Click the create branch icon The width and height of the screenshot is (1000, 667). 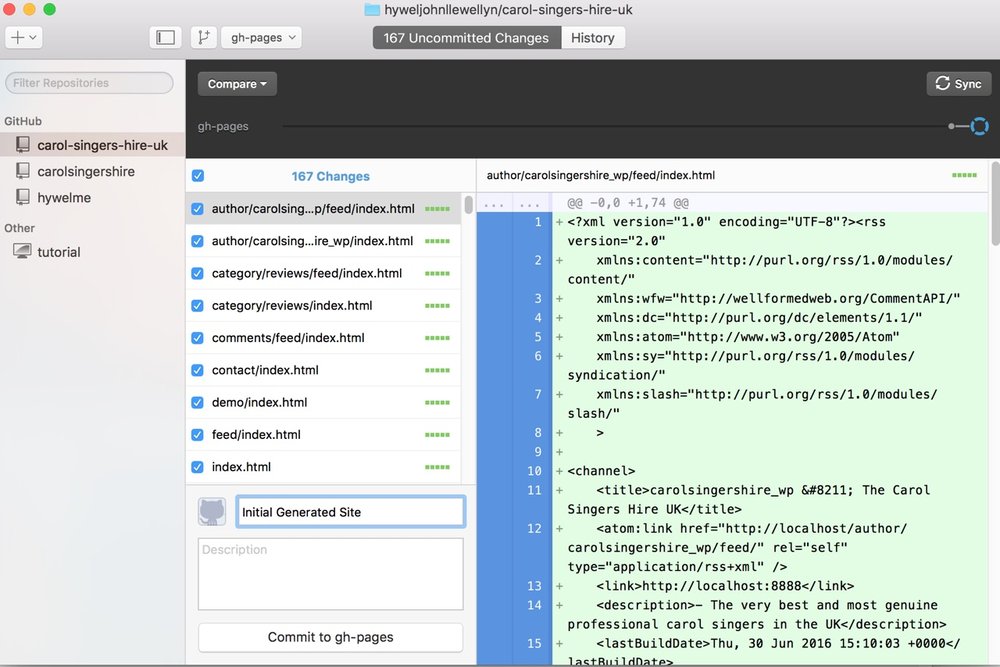point(203,38)
